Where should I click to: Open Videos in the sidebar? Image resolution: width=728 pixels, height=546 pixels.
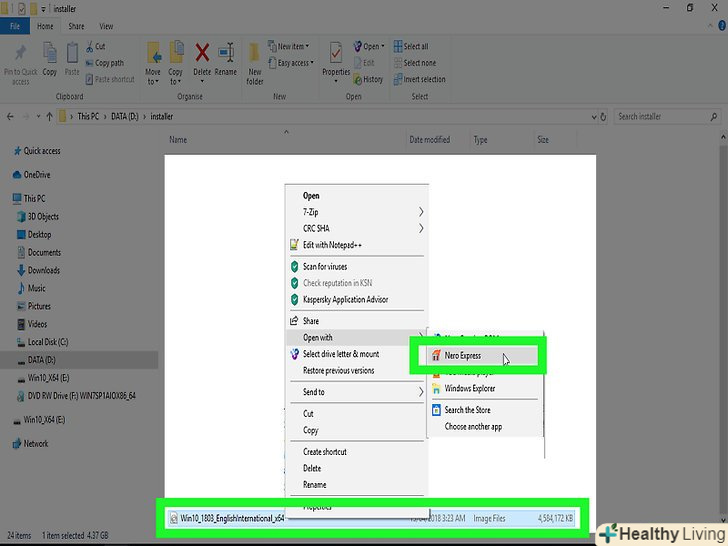point(32,324)
